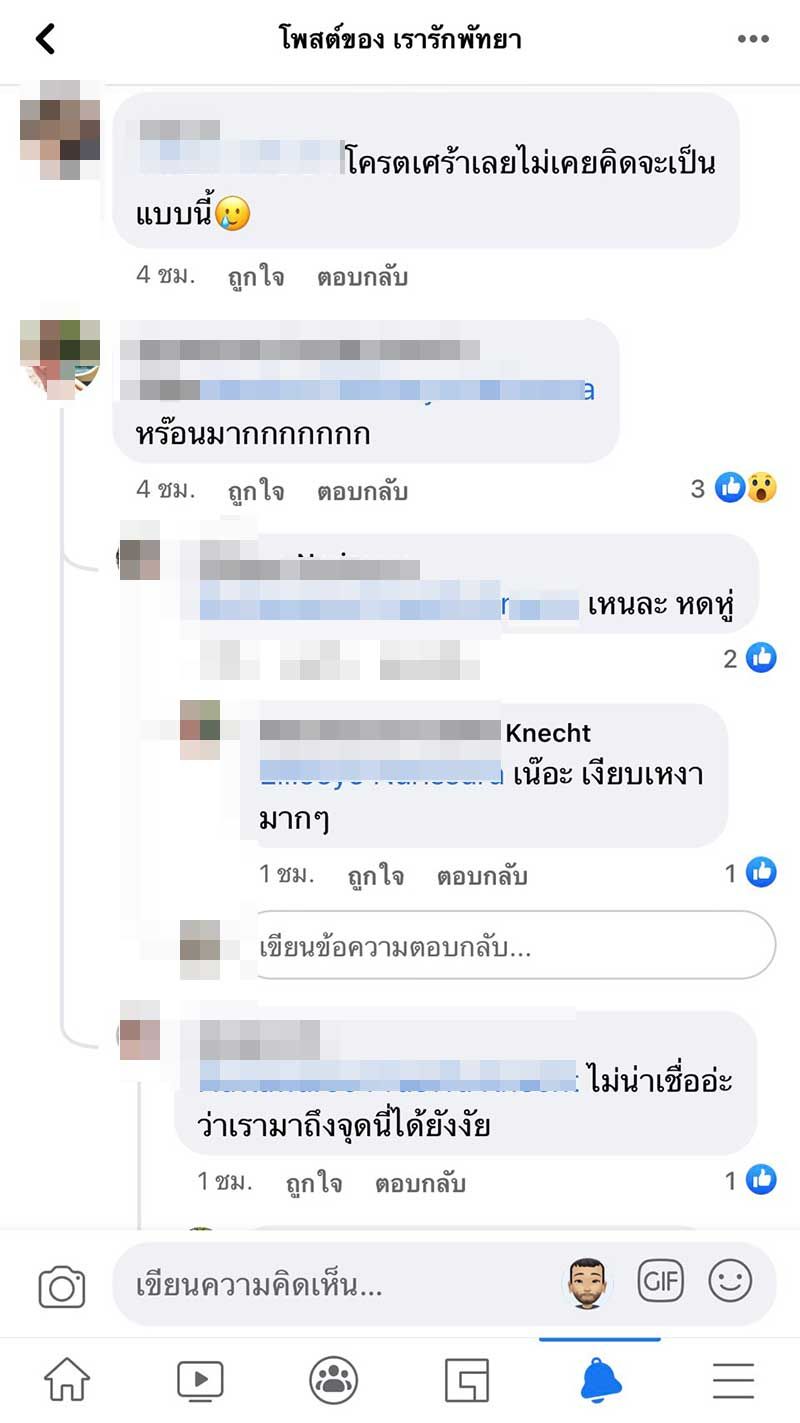Viewport: 800px width, 1423px height.
Task: Focus the "เขียนข้อความตอบกลับ..." reply field
Action: [510, 945]
